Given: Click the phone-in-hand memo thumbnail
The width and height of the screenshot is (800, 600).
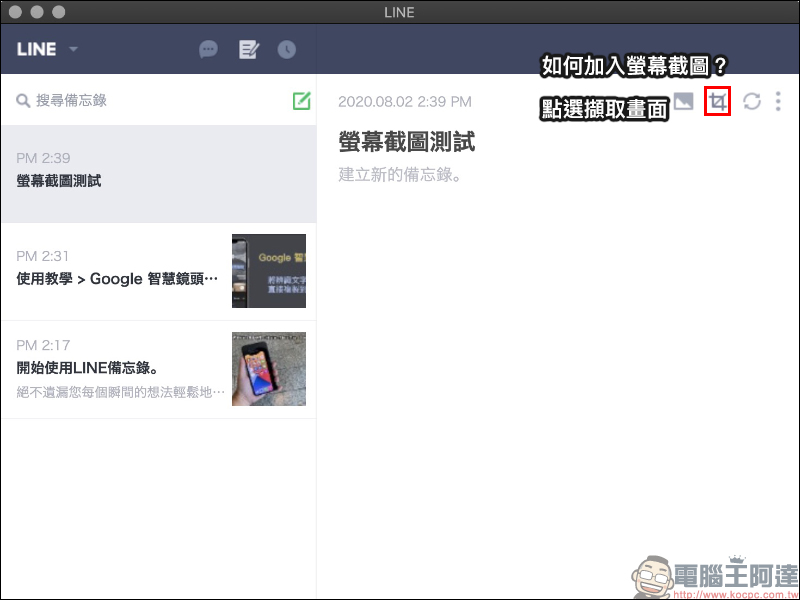Looking at the screenshot, I should click(269, 369).
